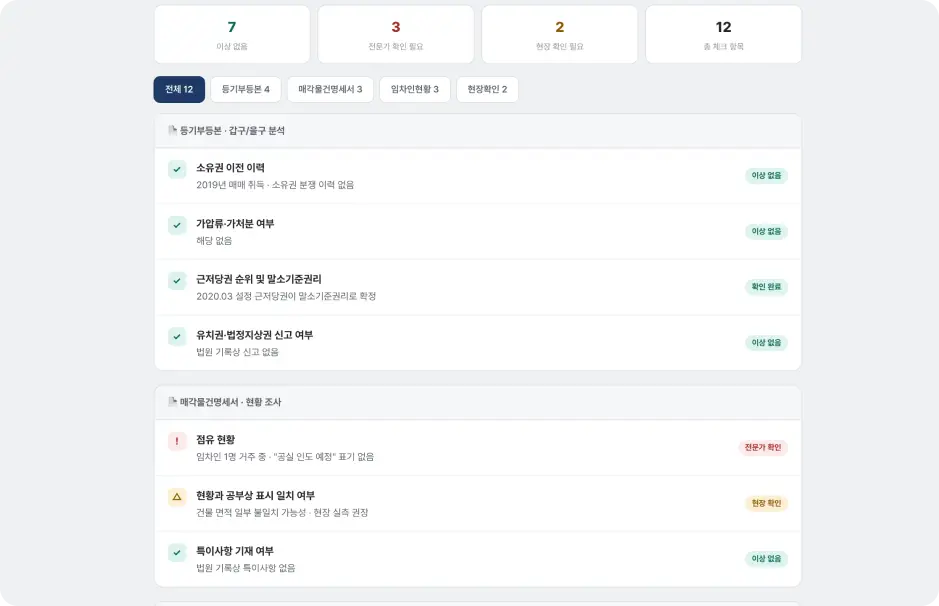Open the 3 전문가 확인 필요 summary card
This screenshot has height=606, width=939.
[x=396, y=34]
